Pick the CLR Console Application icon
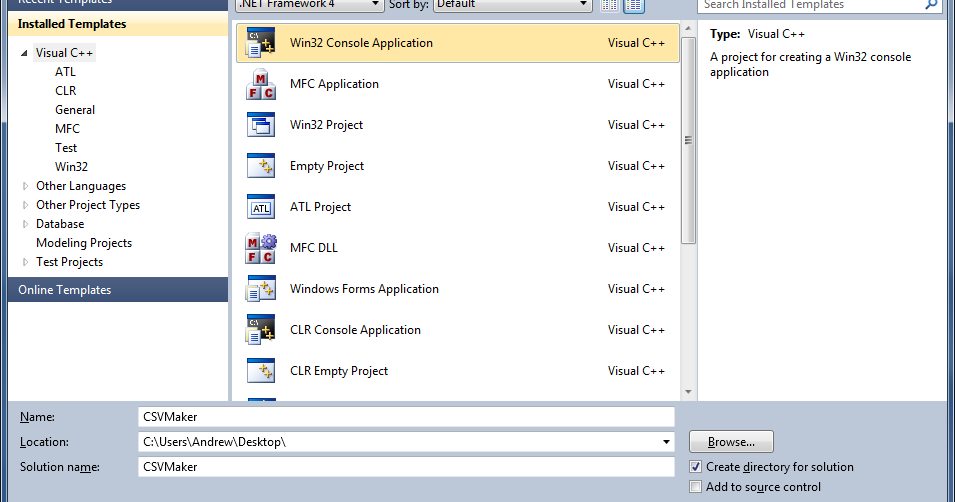 click(261, 330)
